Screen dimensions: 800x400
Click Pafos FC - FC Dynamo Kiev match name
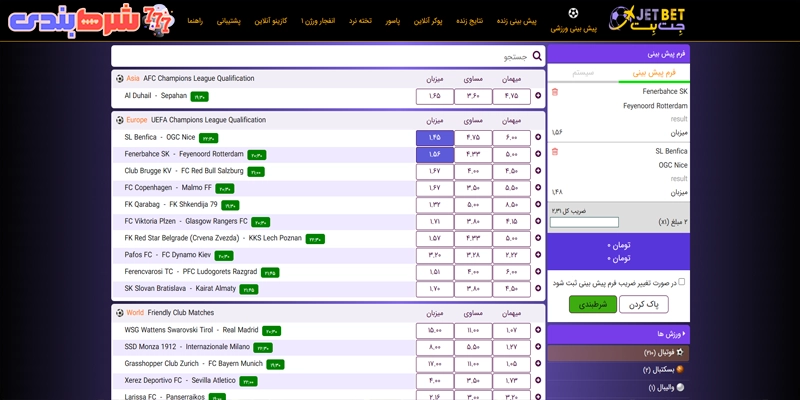click(167, 255)
